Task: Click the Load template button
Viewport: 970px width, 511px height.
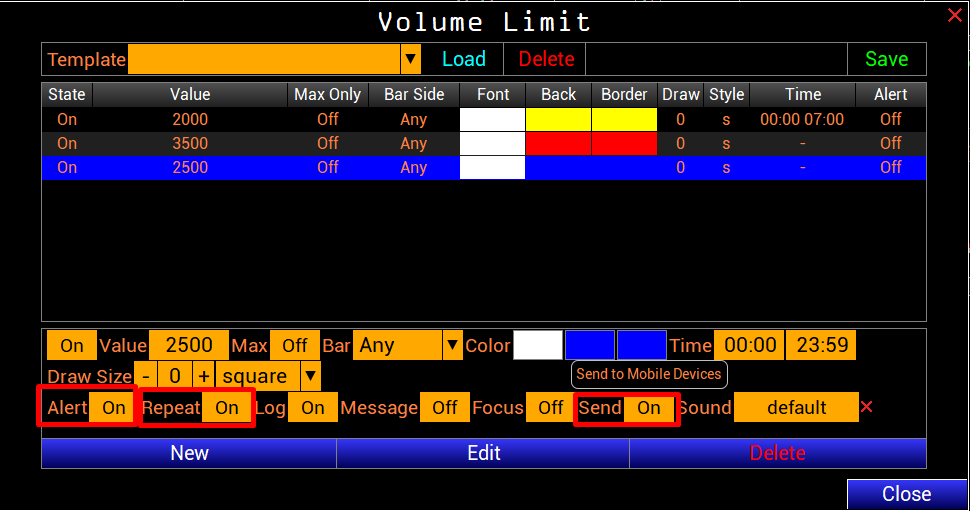Action: pyautogui.click(x=464, y=59)
